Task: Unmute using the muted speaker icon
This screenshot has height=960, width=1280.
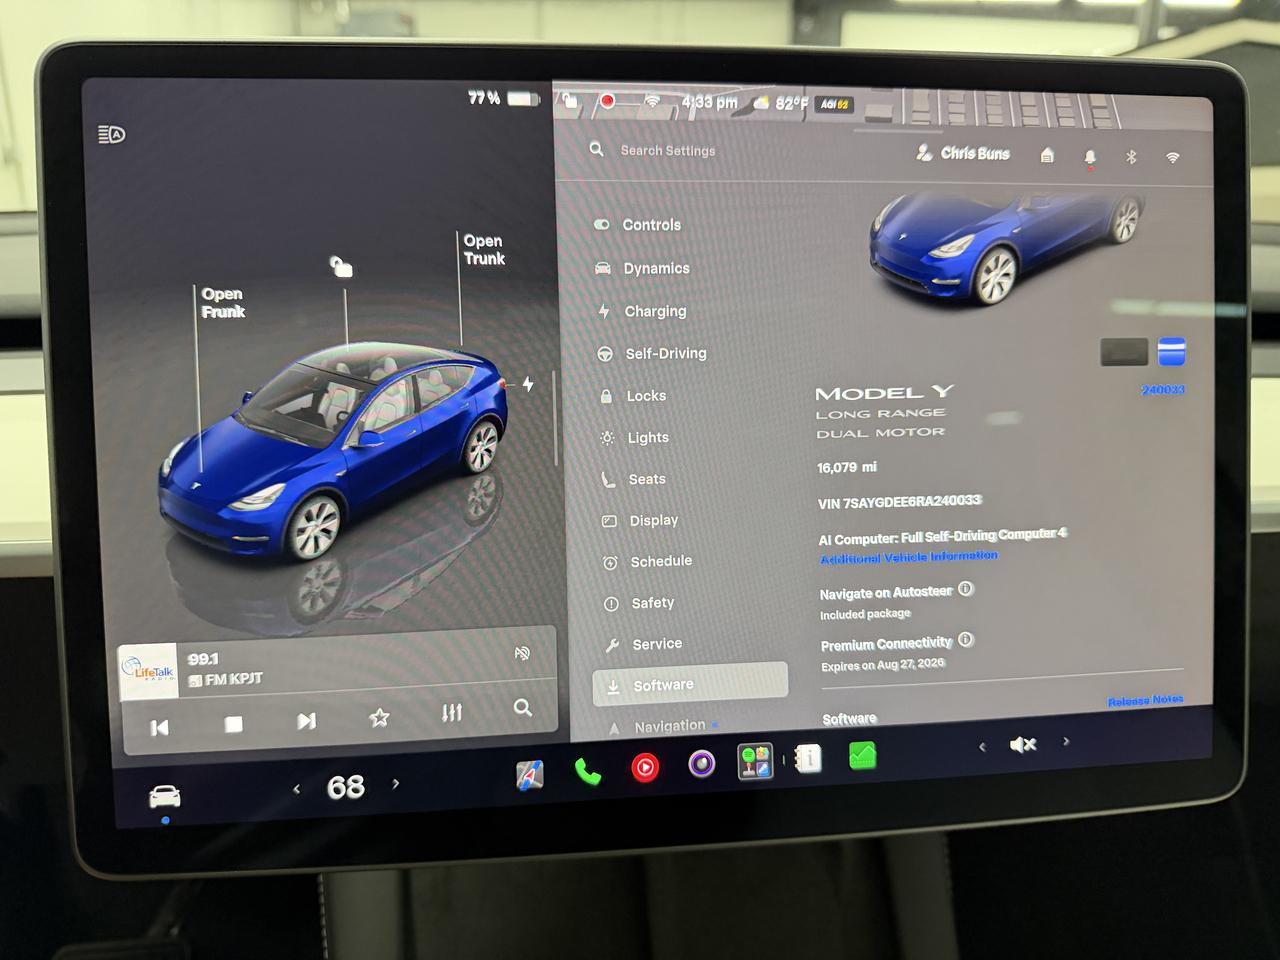Action: coord(1023,745)
